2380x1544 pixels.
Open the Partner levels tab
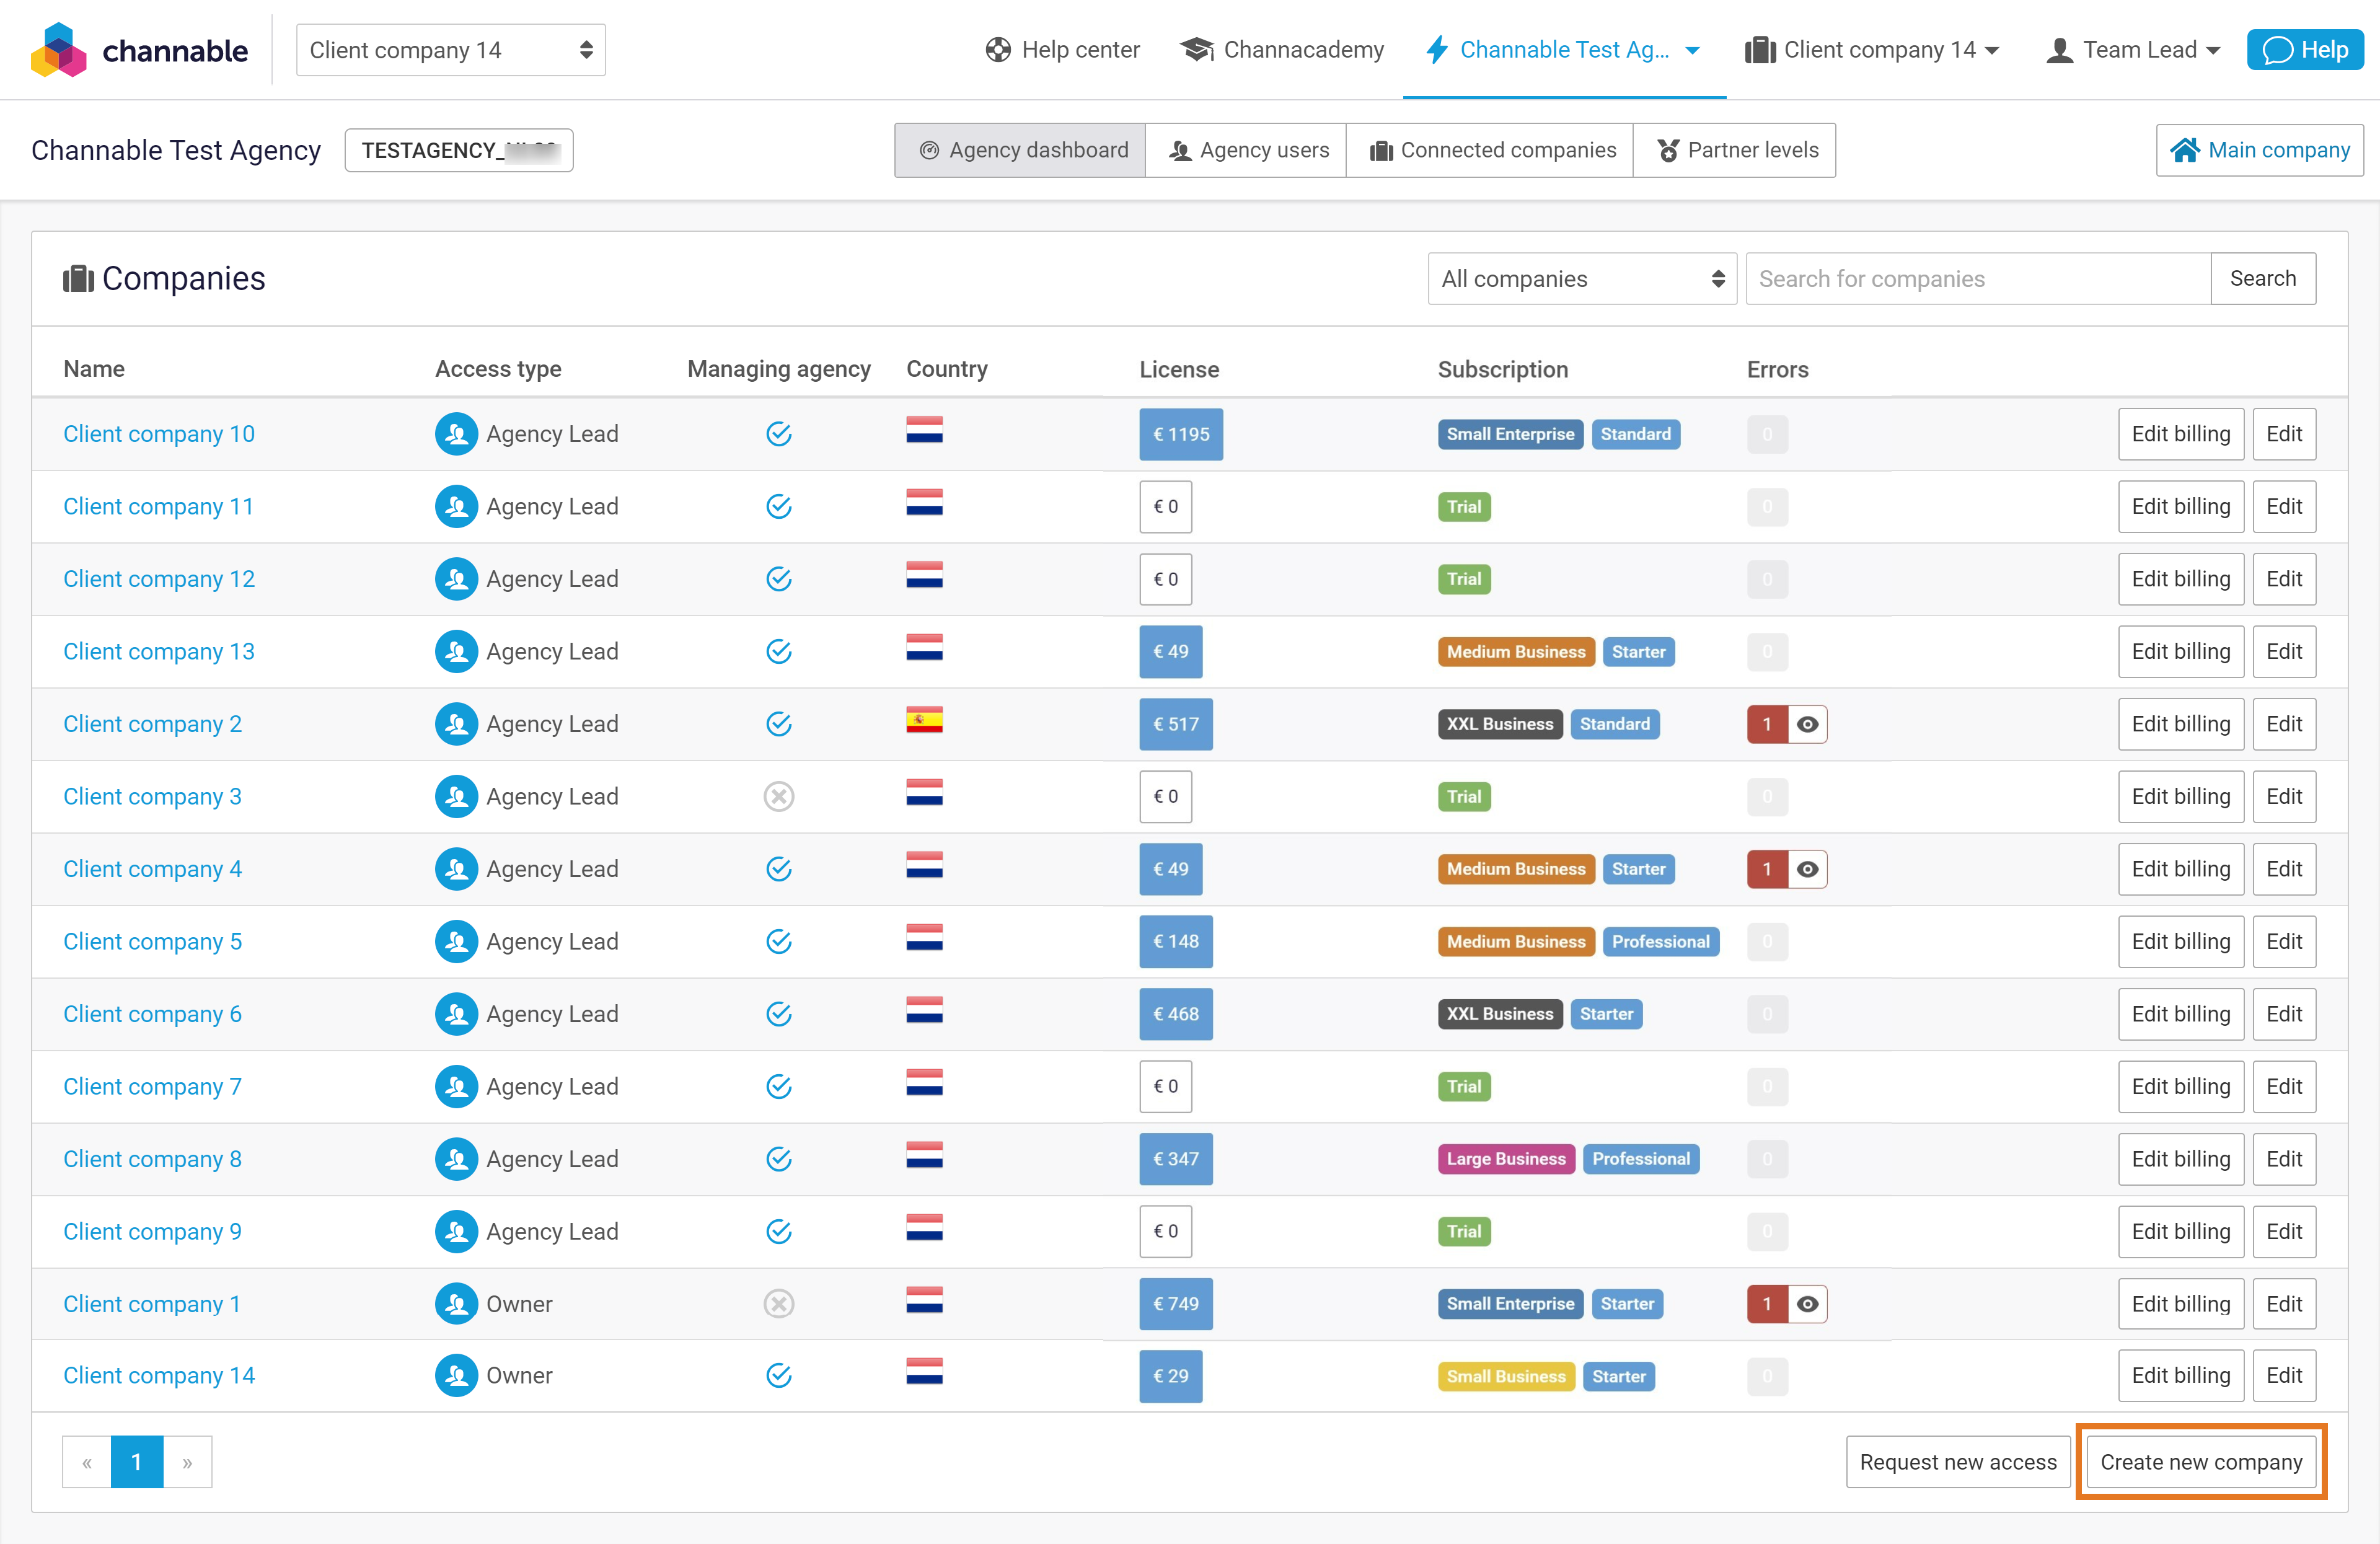(x=1735, y=150)
